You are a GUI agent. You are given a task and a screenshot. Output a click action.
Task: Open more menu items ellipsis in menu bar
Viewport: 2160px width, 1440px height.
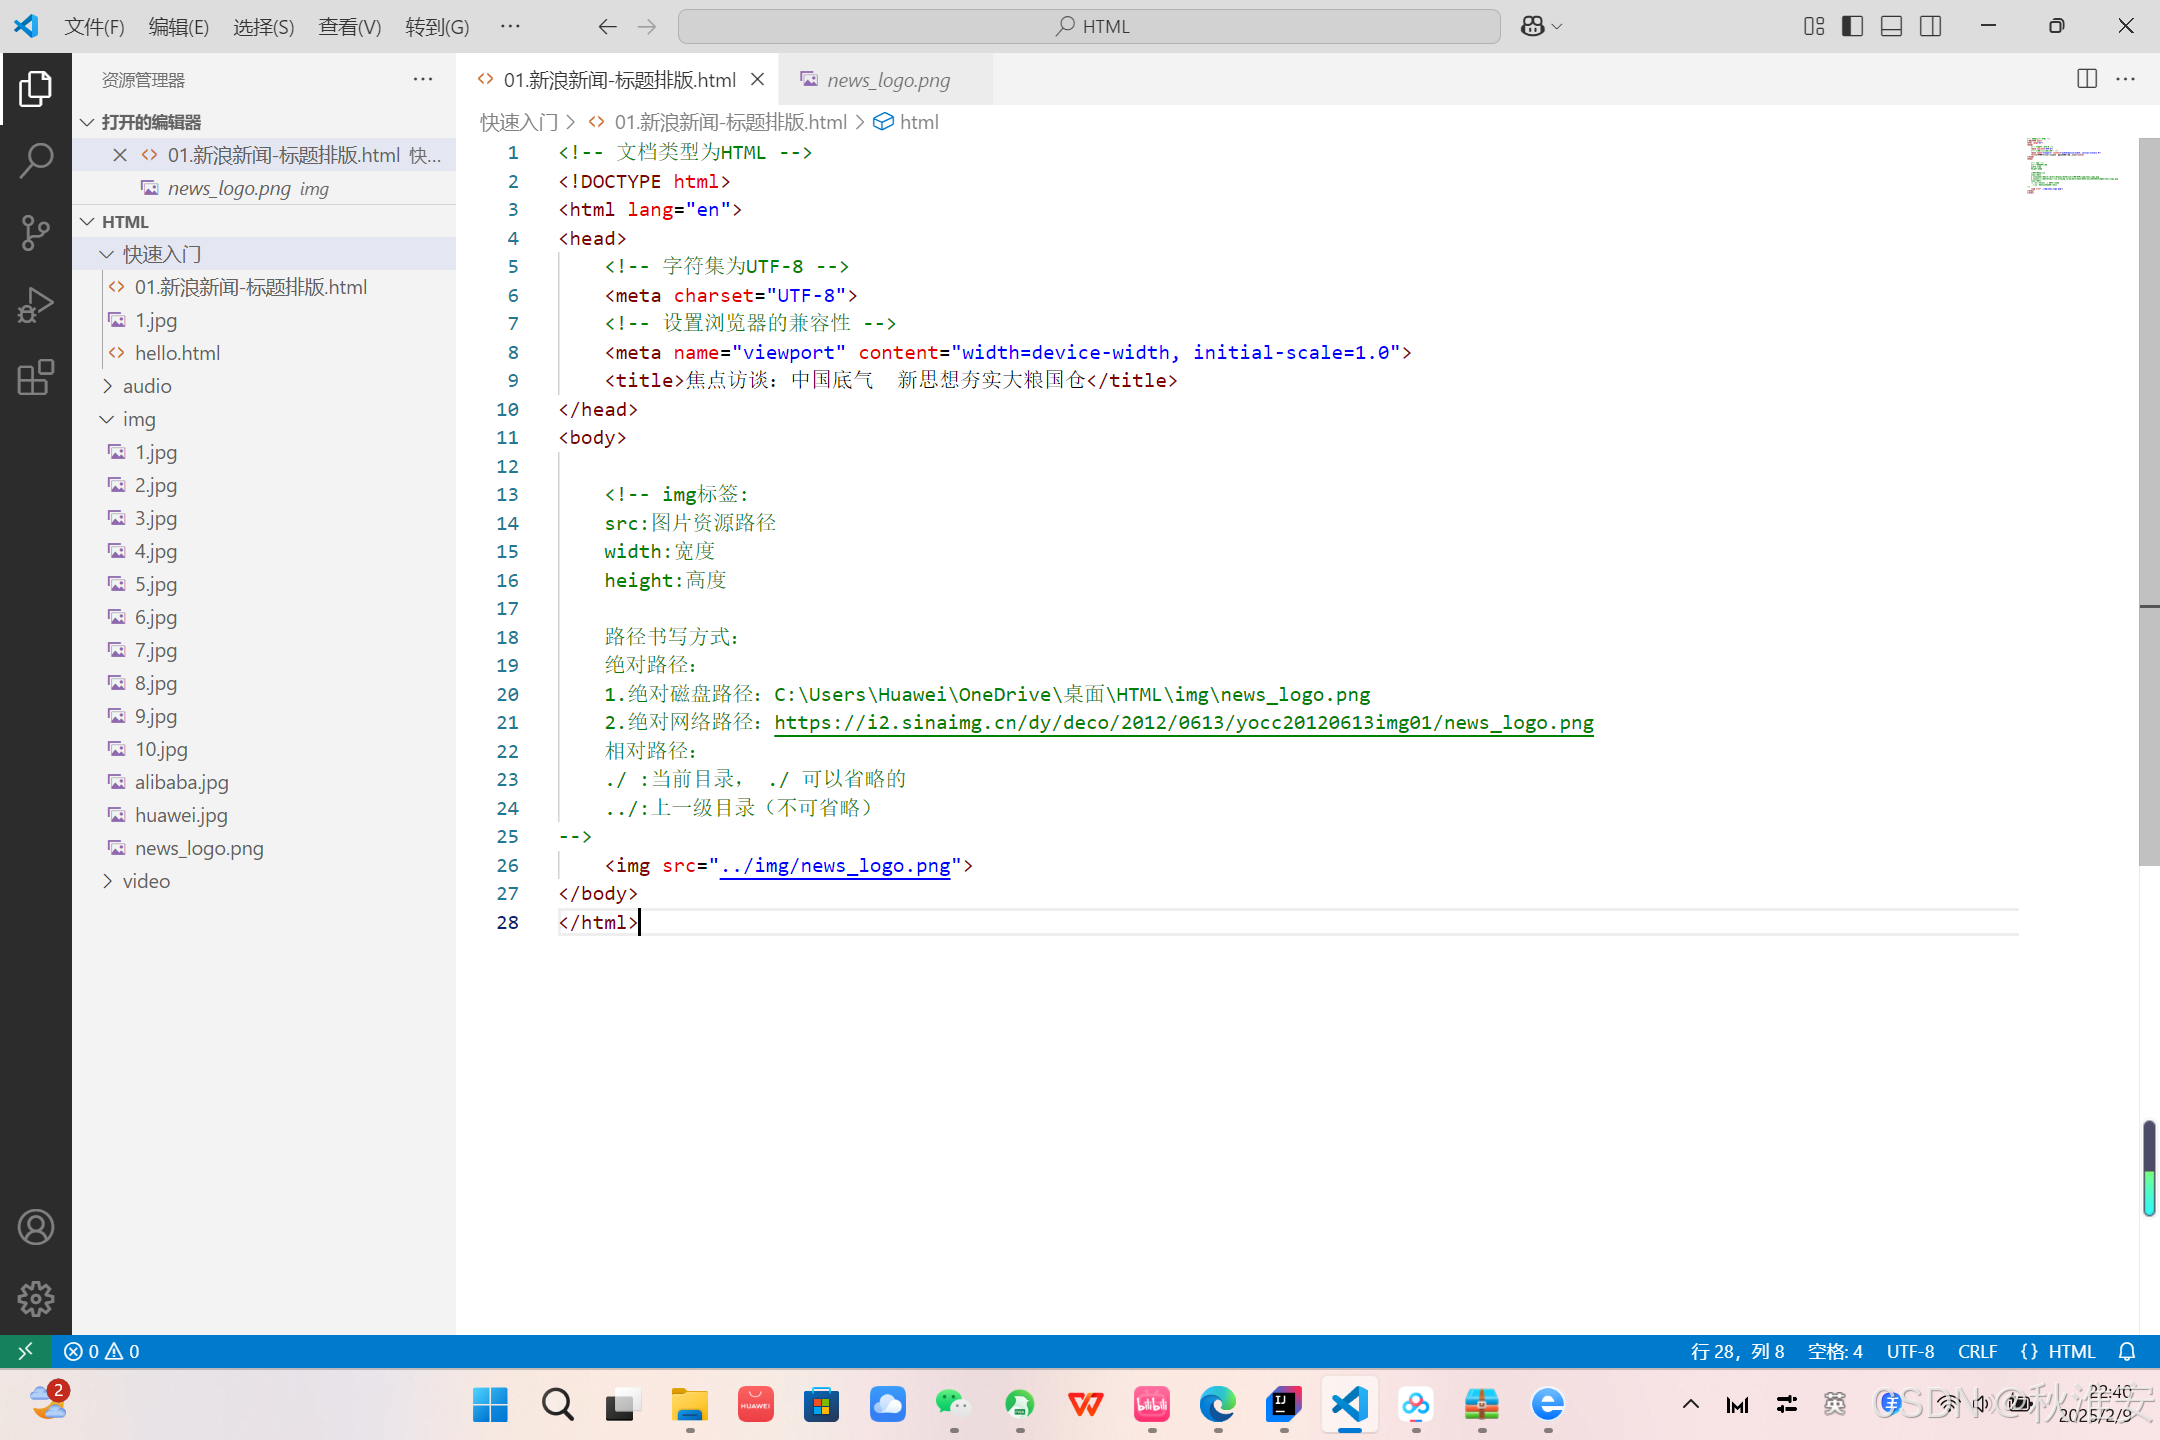(x=510, y=27)
